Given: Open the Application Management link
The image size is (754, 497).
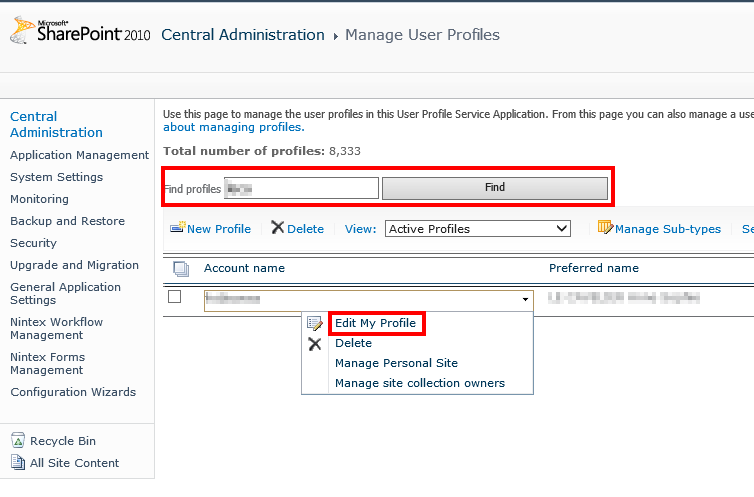Looking at the screenshot, I should point(79,155).
